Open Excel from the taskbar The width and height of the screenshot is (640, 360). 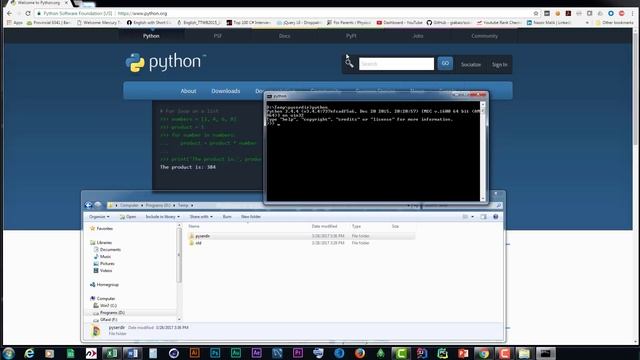pyautogui.click(x=111, y=353)
